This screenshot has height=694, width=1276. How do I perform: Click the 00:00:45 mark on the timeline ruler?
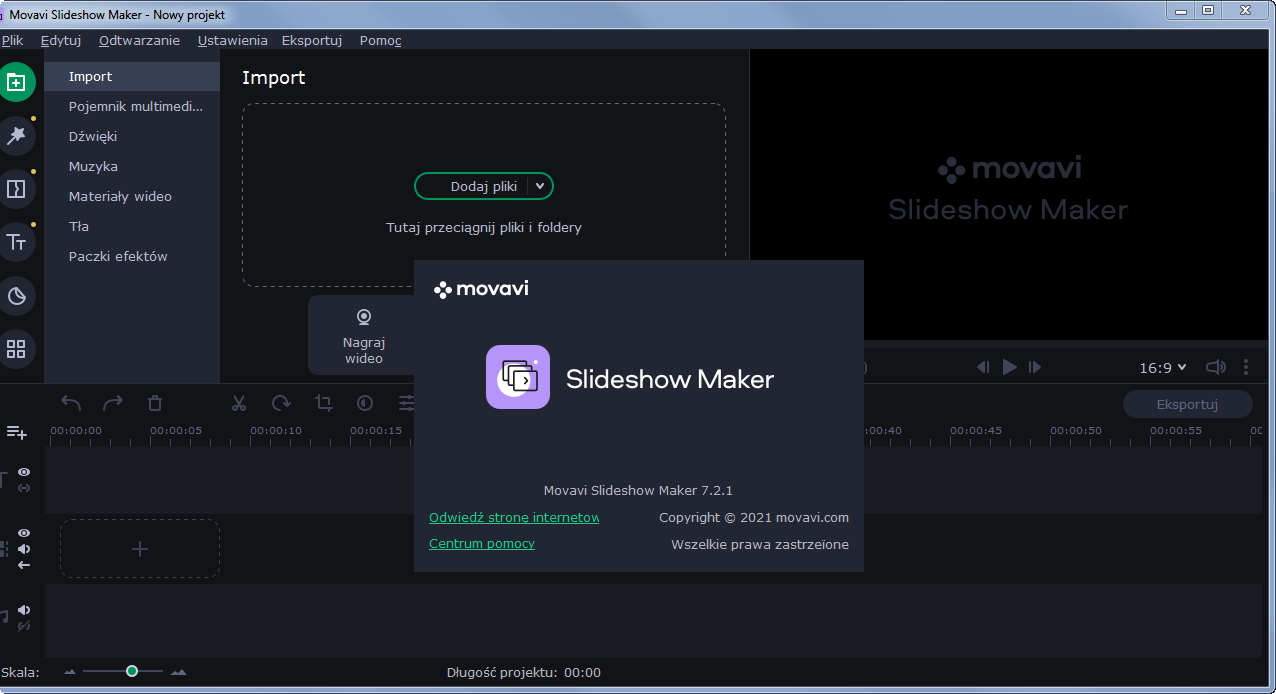[x=976, y=430]
